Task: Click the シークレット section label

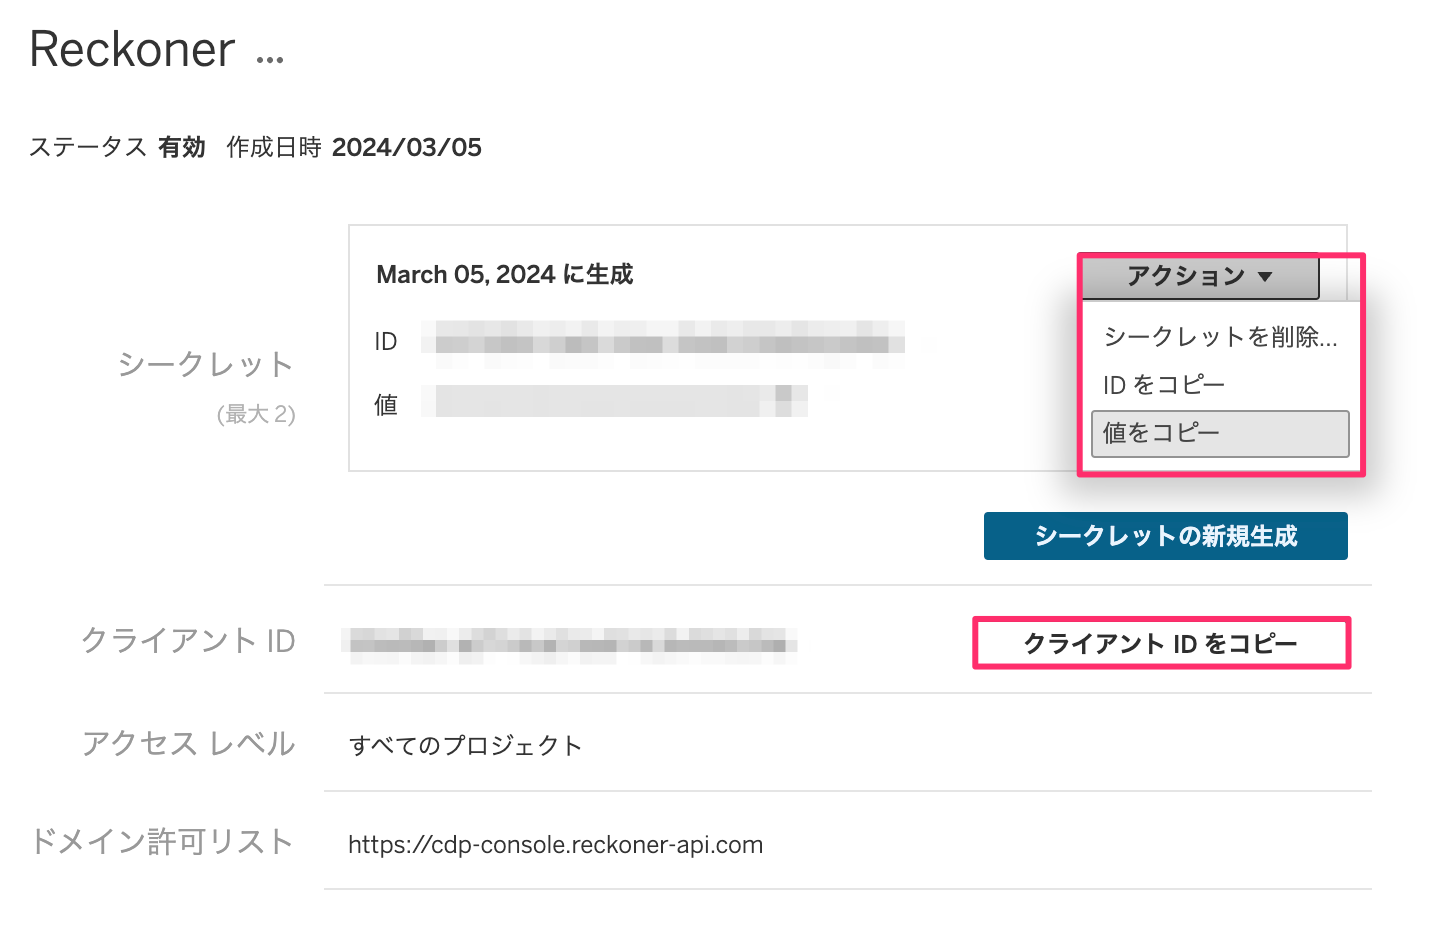Action: click(x=204, y=364)
